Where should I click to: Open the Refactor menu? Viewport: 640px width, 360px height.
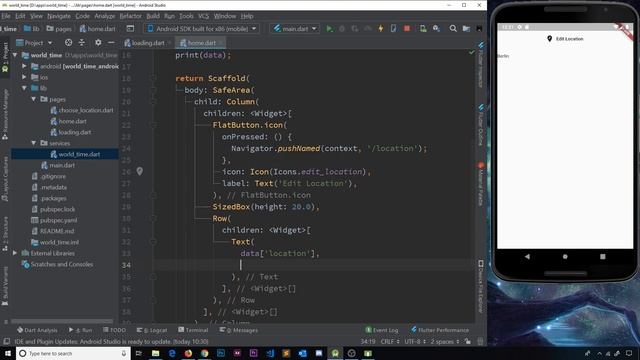(x=131, y=16)
